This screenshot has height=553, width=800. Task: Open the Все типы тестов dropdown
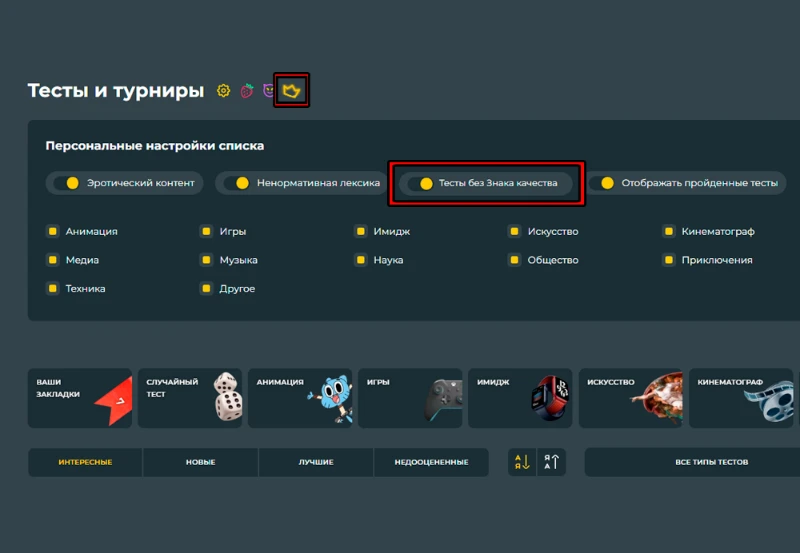(692, 462)
